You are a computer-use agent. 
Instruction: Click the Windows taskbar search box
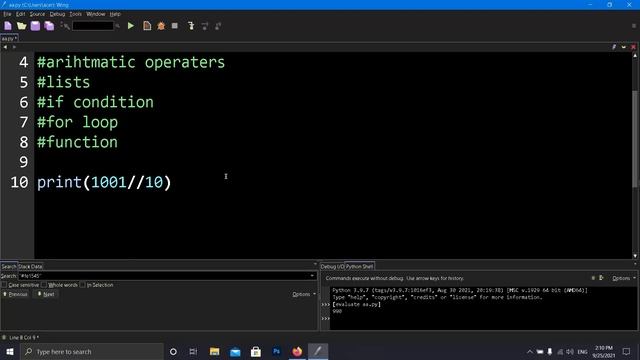pyautogui.click(x=92, y=351)
